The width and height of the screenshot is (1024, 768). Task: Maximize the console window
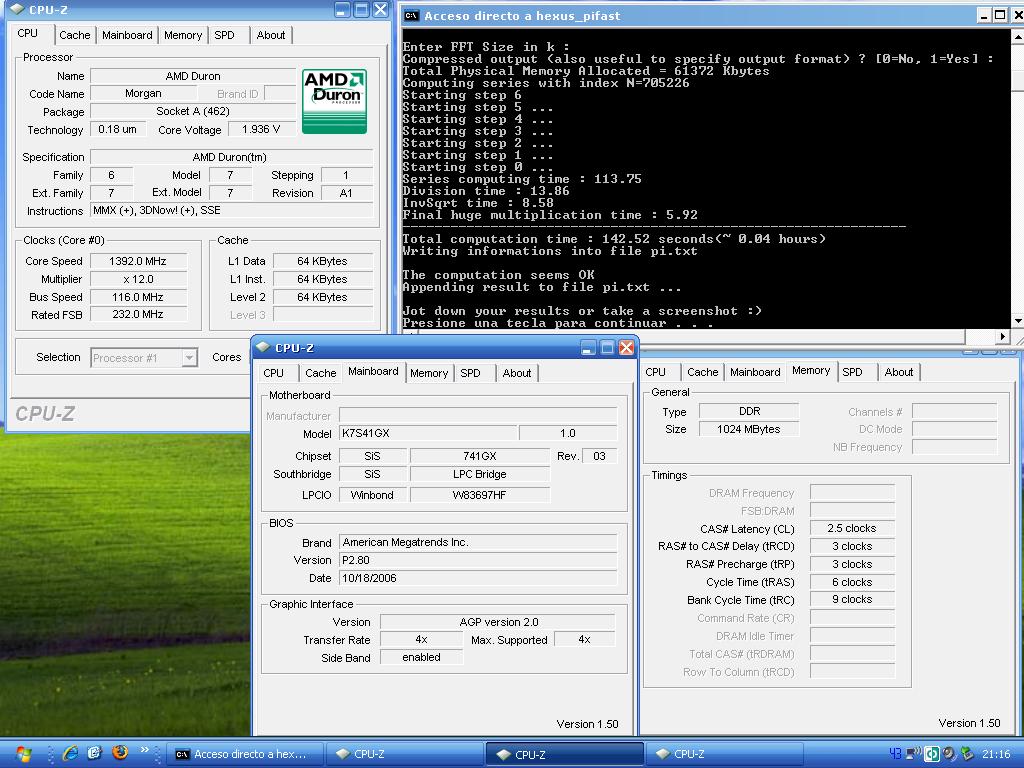click(1000, 15)
